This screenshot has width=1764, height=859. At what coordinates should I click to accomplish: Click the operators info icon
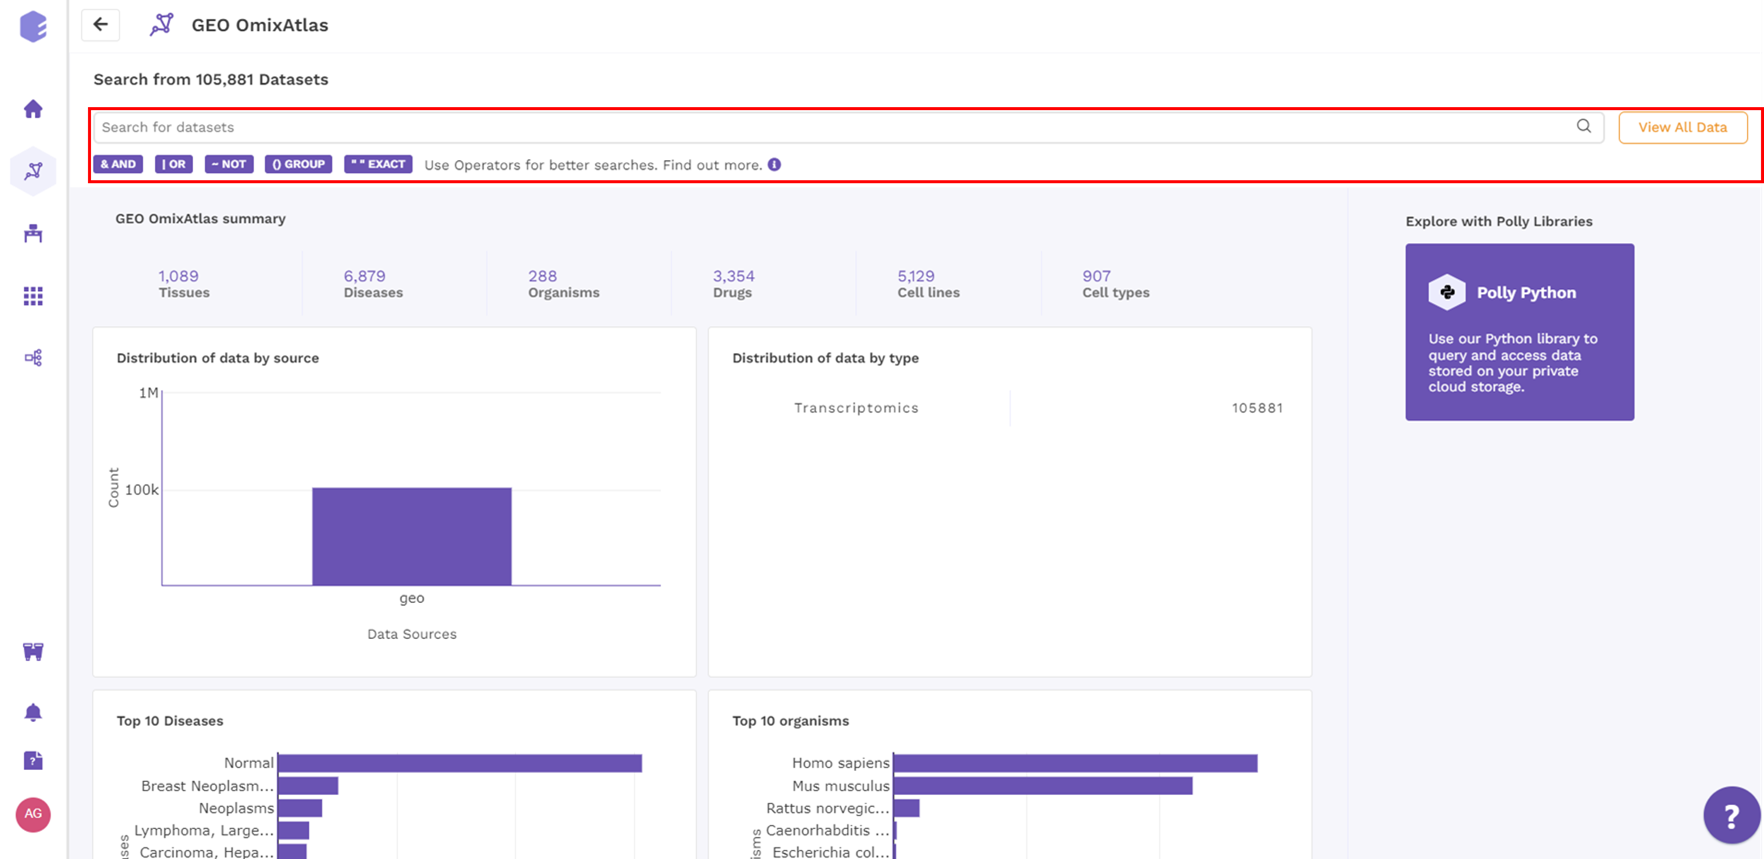click(774, 165)
